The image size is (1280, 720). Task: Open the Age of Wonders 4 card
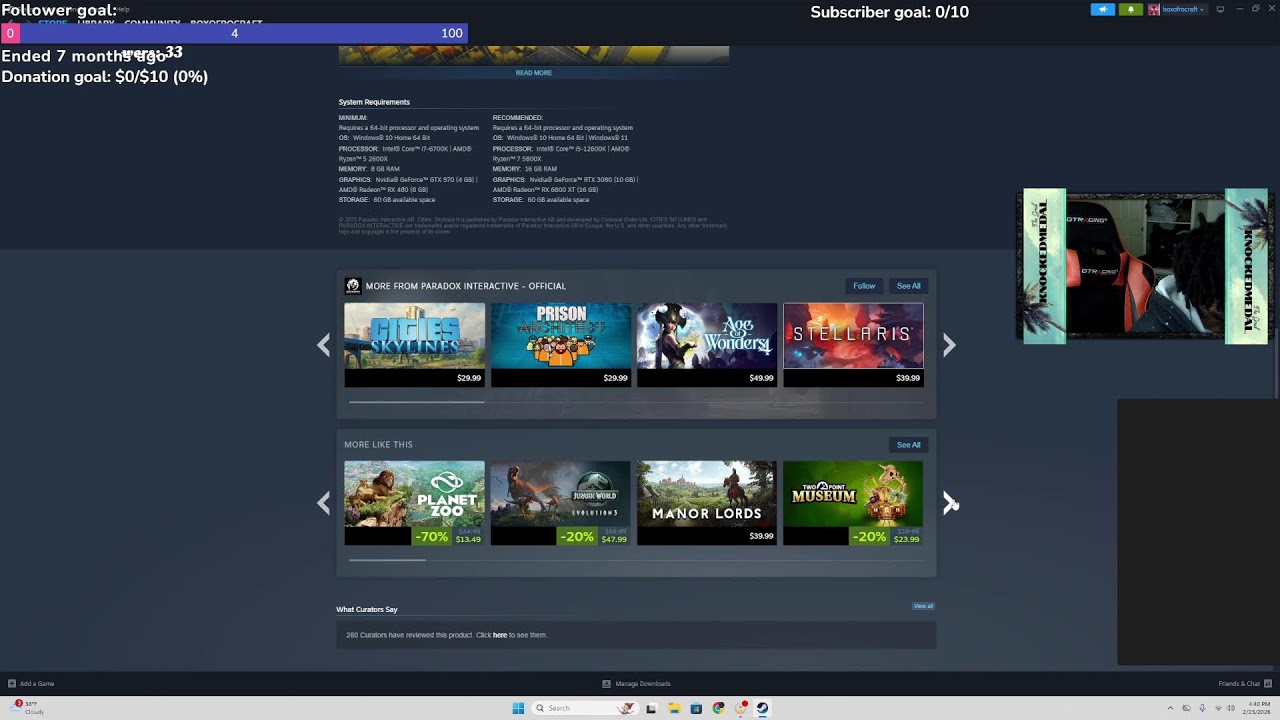coord(707,344)
